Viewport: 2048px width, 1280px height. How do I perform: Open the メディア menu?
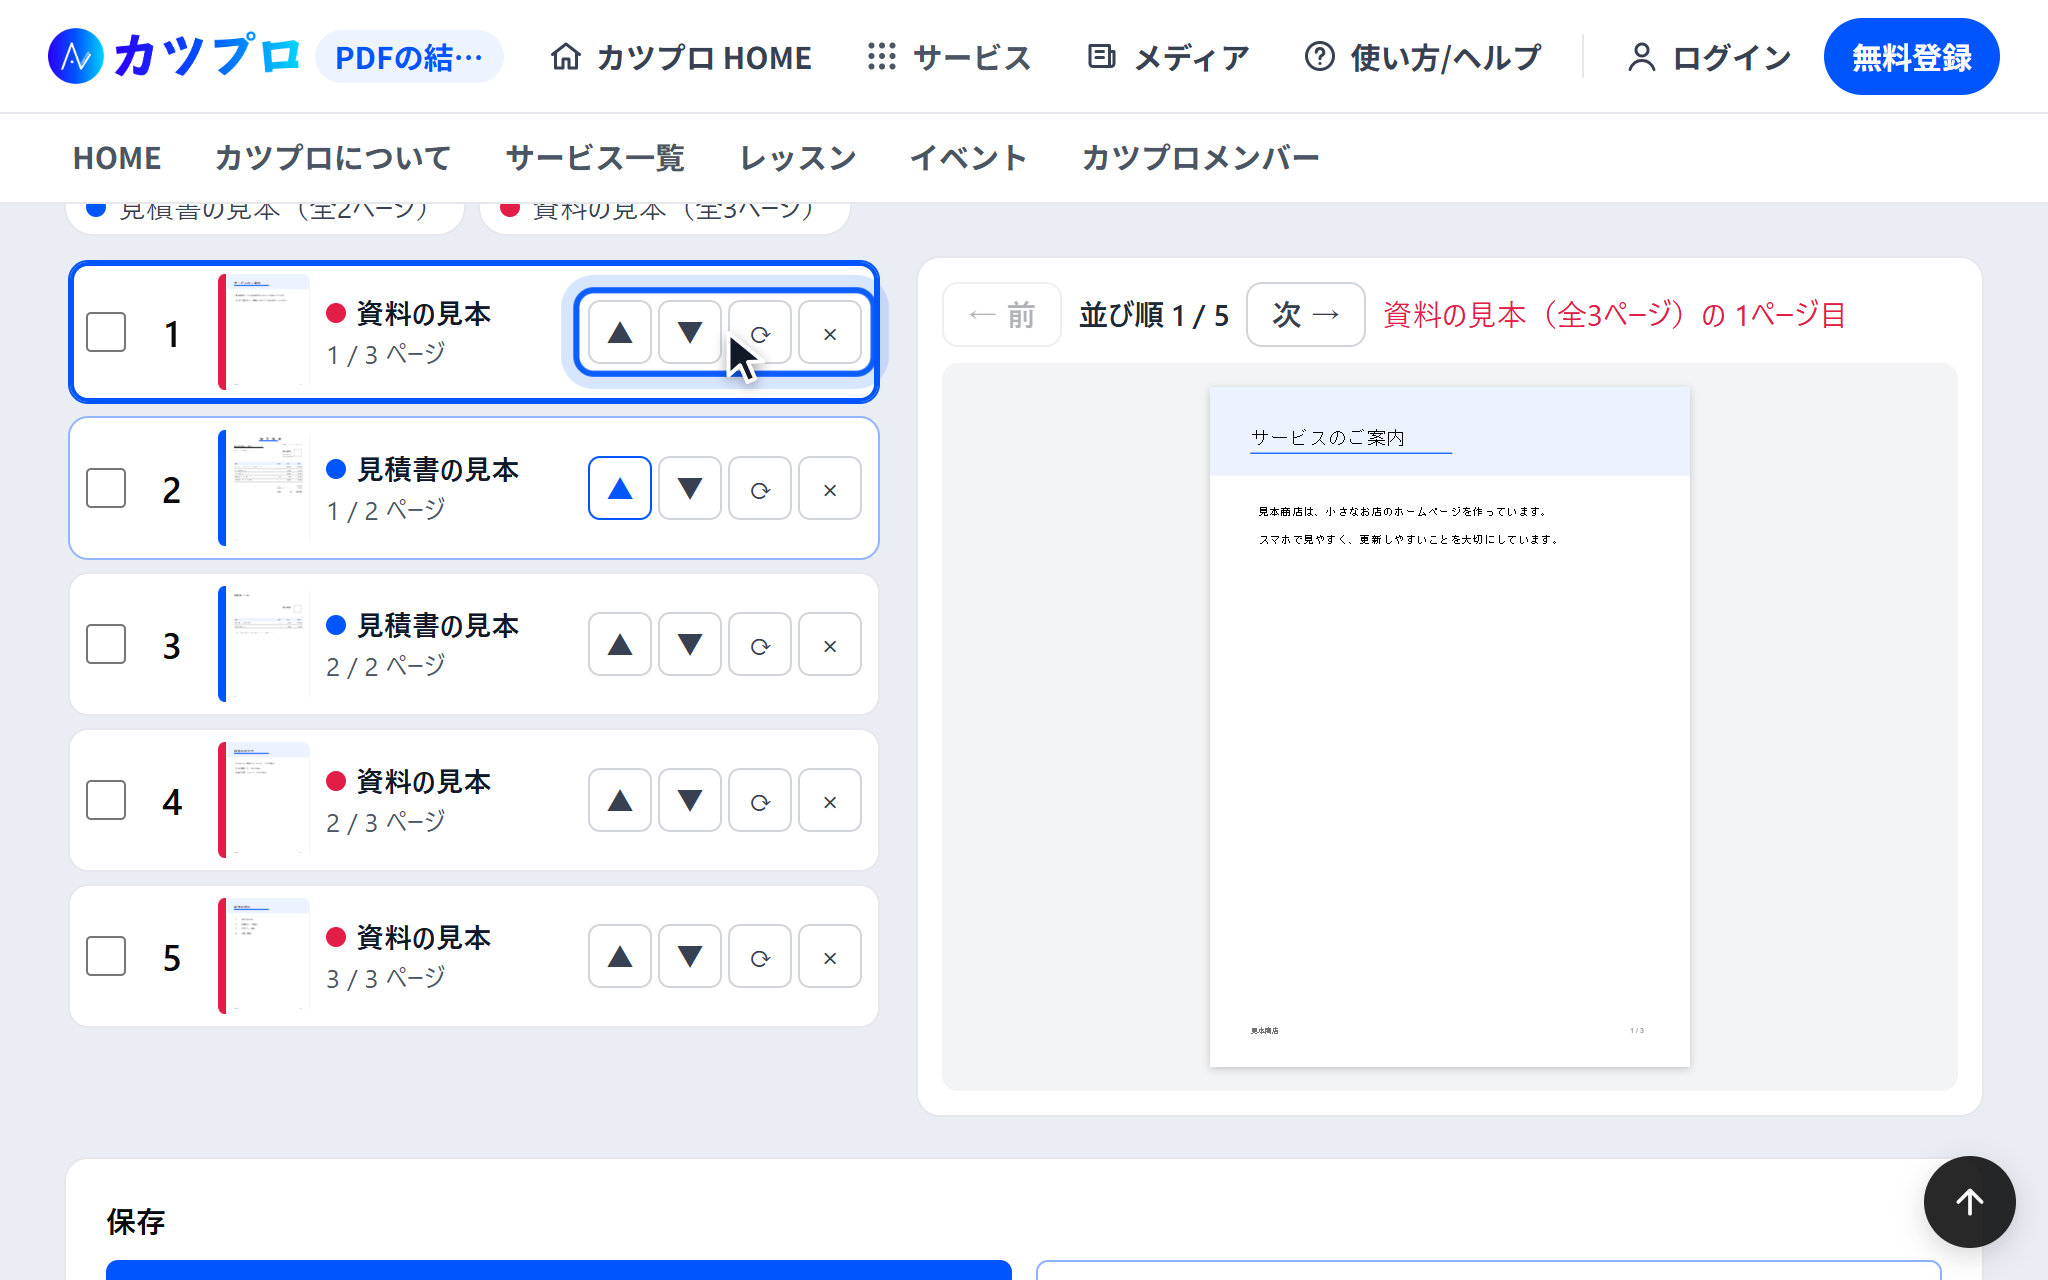point(1168,57)
